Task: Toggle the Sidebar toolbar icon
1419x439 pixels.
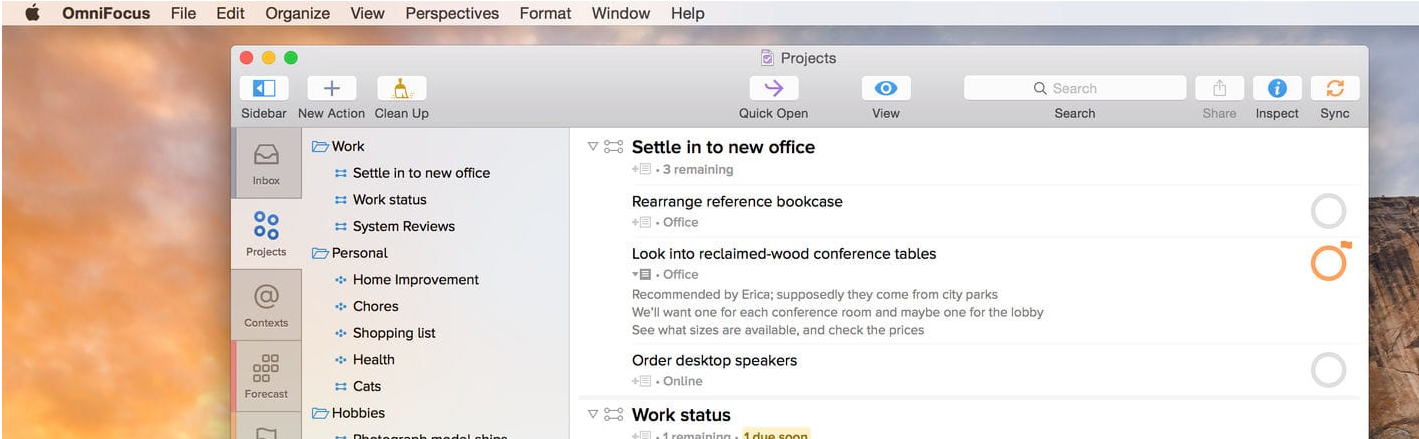Action: tap(264, 89)
